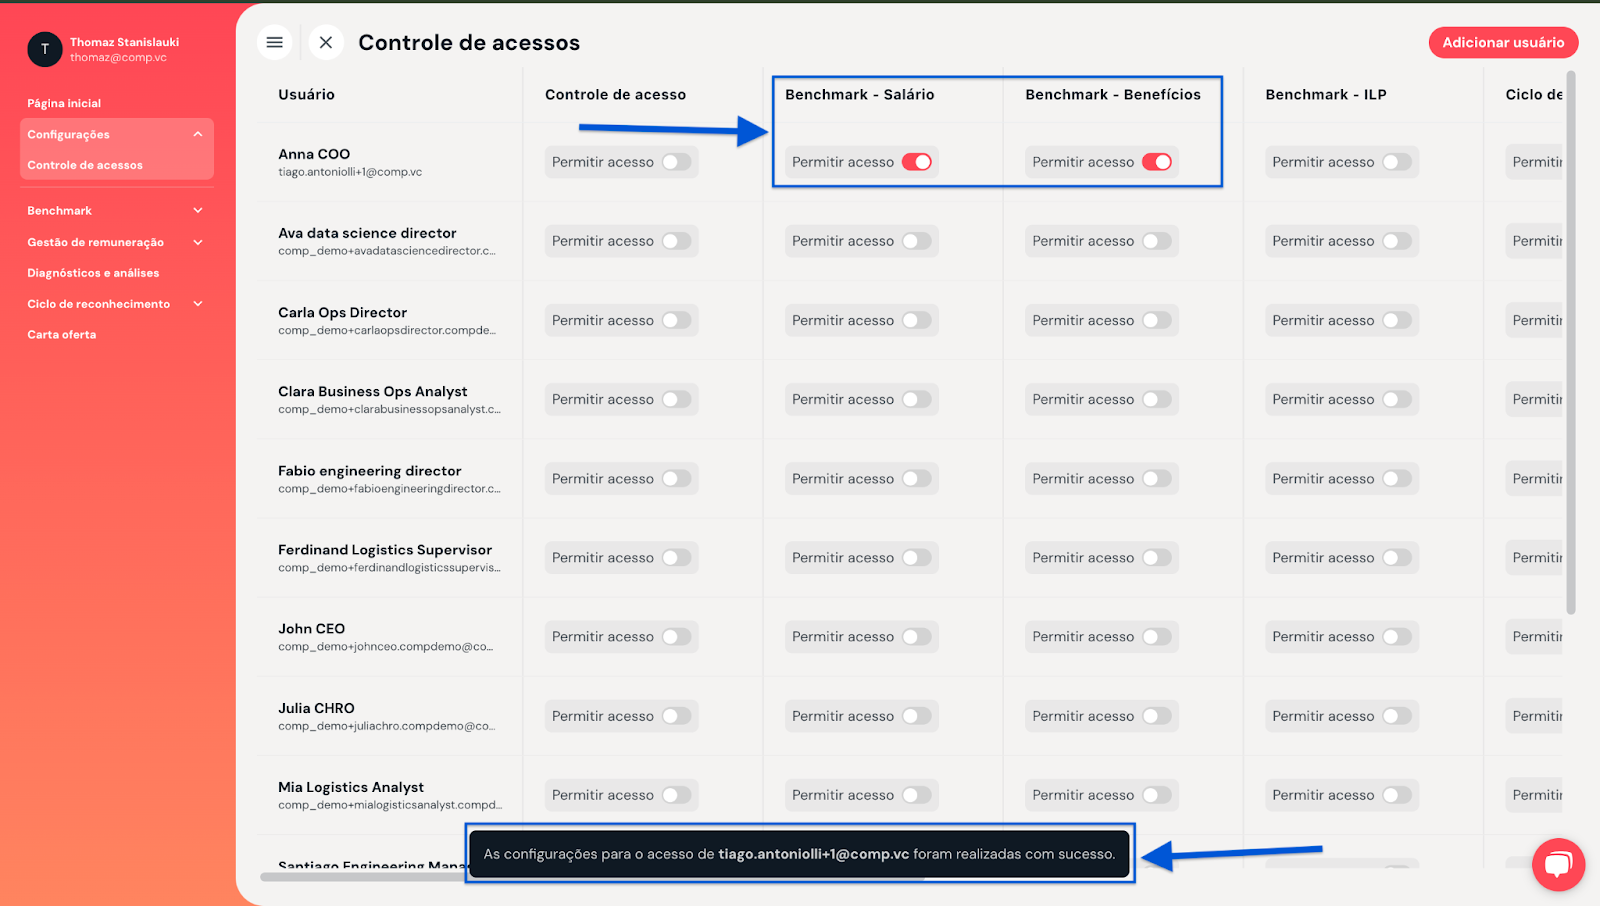
Task: Select Julia CHRO user name
Action: (x=316, y=708)
